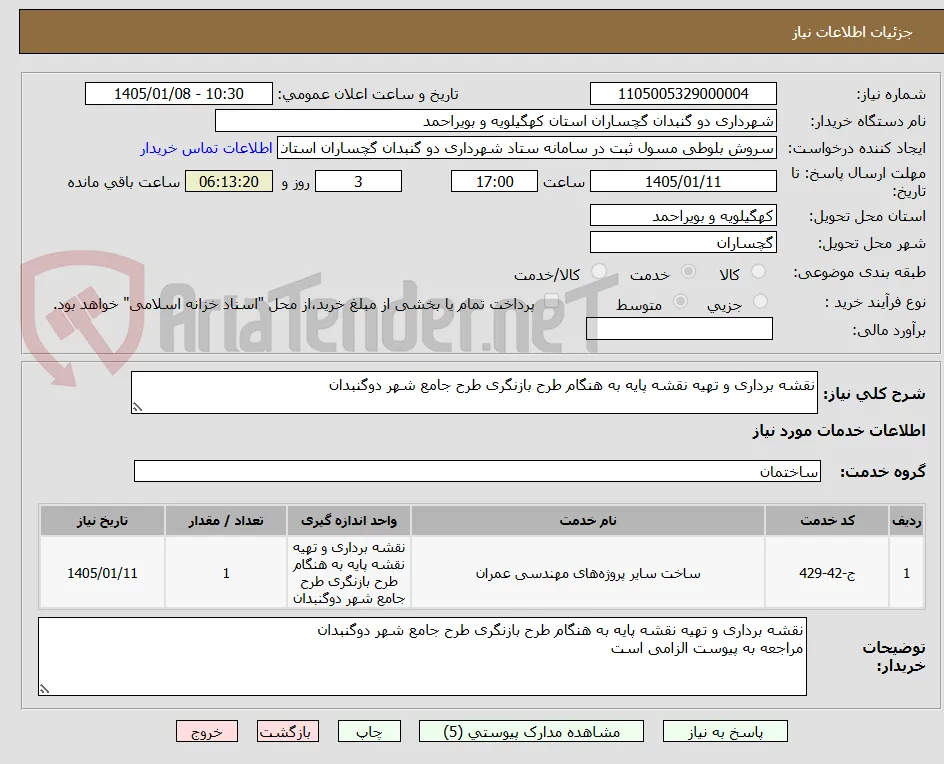Select the 'جزیی' purchase type radio
Viewport: 944px width, 764px height.
(760, 301)
